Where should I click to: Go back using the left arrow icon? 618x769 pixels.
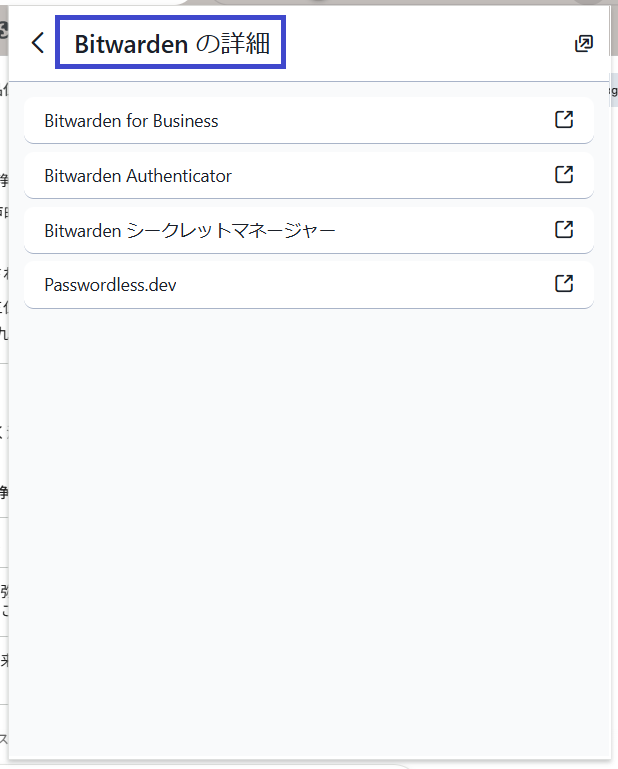pos(38,43)
